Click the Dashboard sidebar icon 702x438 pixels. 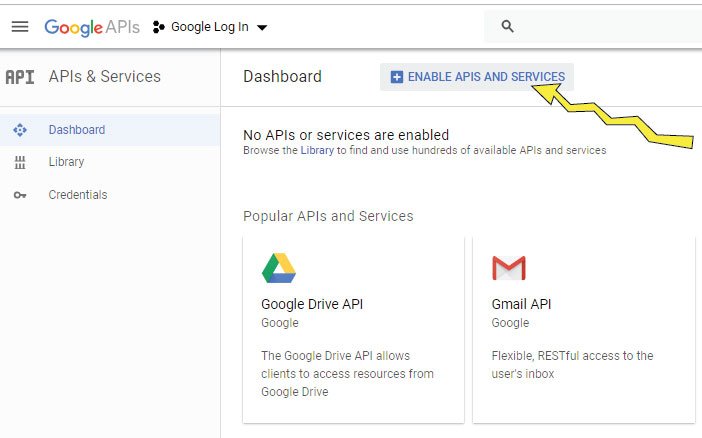coord(20,130)
